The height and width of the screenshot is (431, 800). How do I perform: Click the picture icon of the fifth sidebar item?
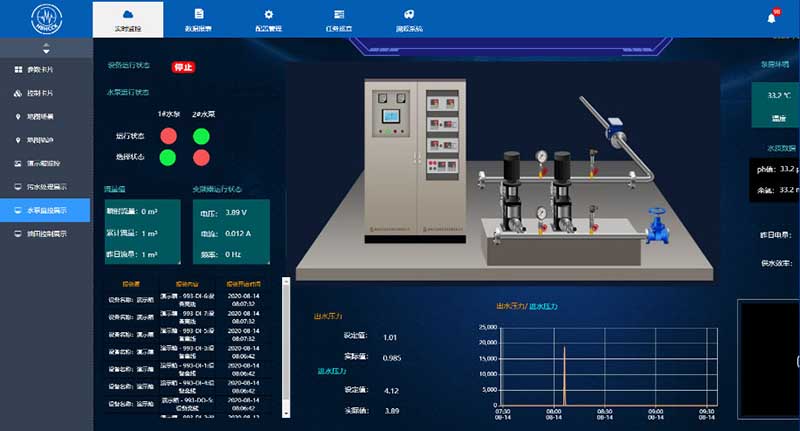pos(18,163)
